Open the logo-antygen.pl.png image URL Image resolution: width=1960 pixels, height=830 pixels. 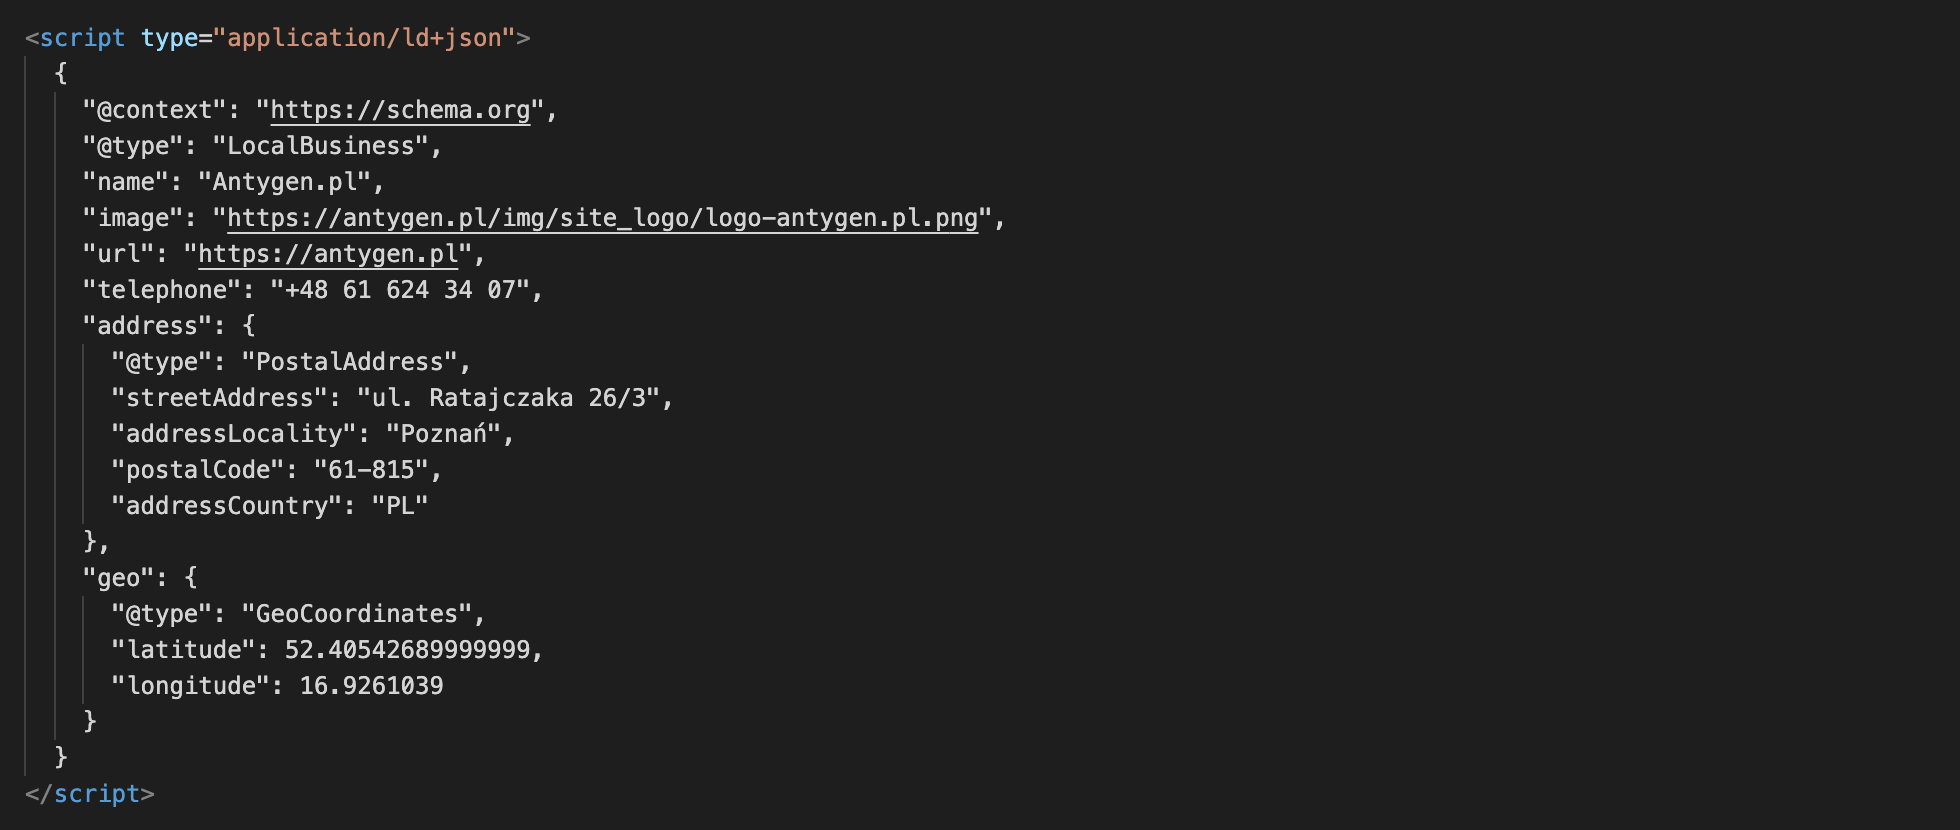pyautogui.click(x=602, y=218)
